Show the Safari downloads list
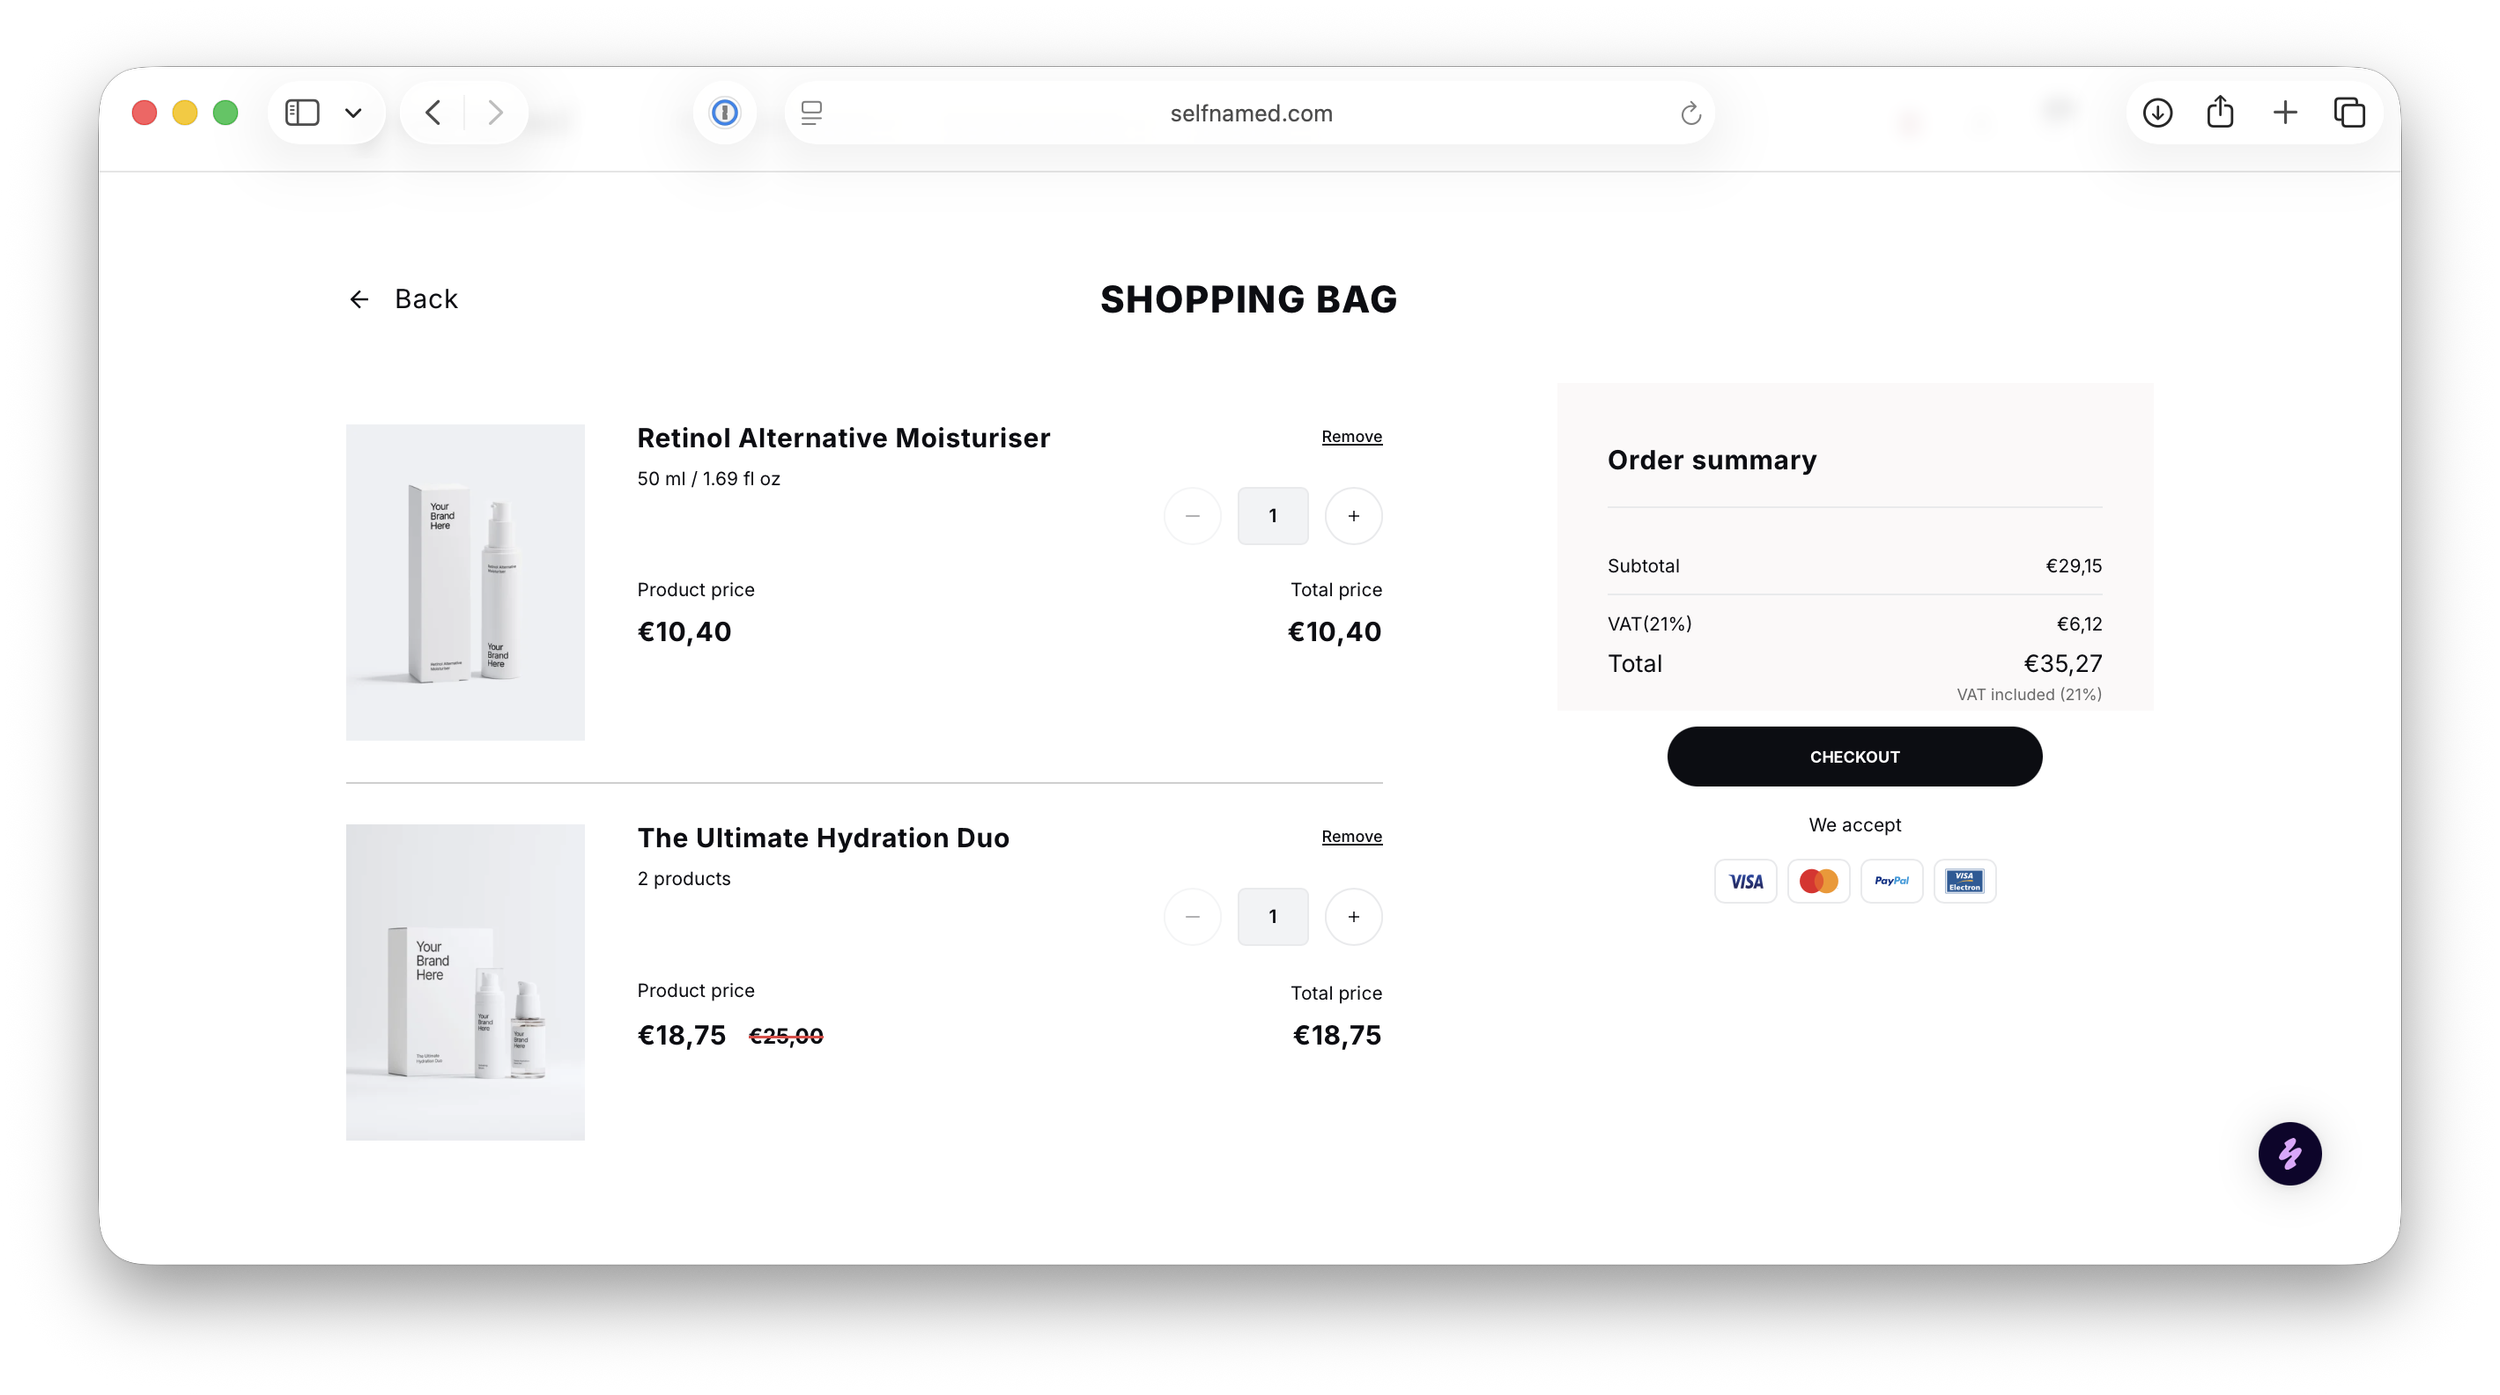 point(2157,113)
